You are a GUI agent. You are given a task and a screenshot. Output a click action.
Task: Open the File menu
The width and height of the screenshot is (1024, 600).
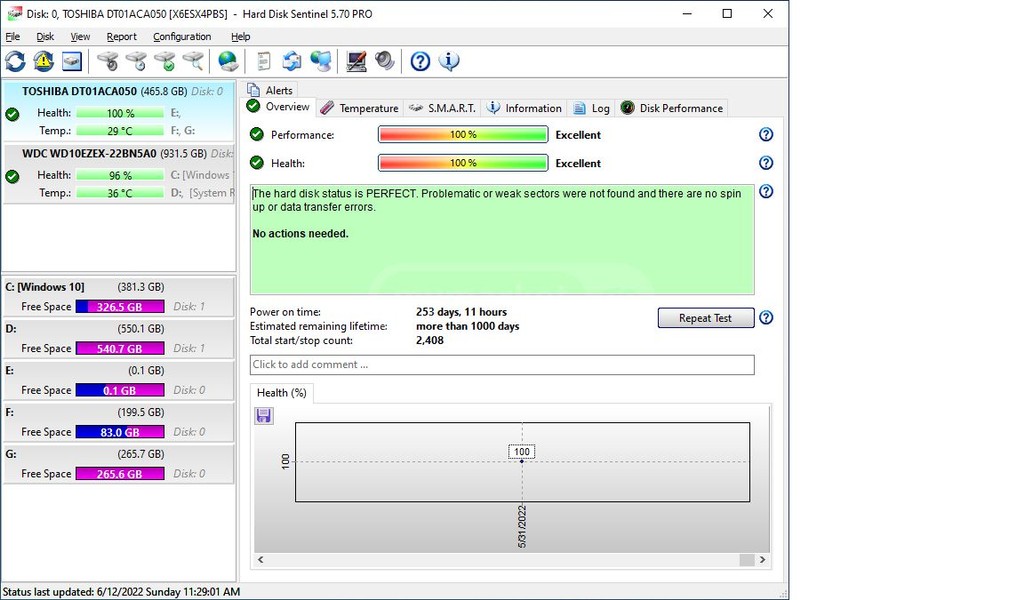click(12, 37)
